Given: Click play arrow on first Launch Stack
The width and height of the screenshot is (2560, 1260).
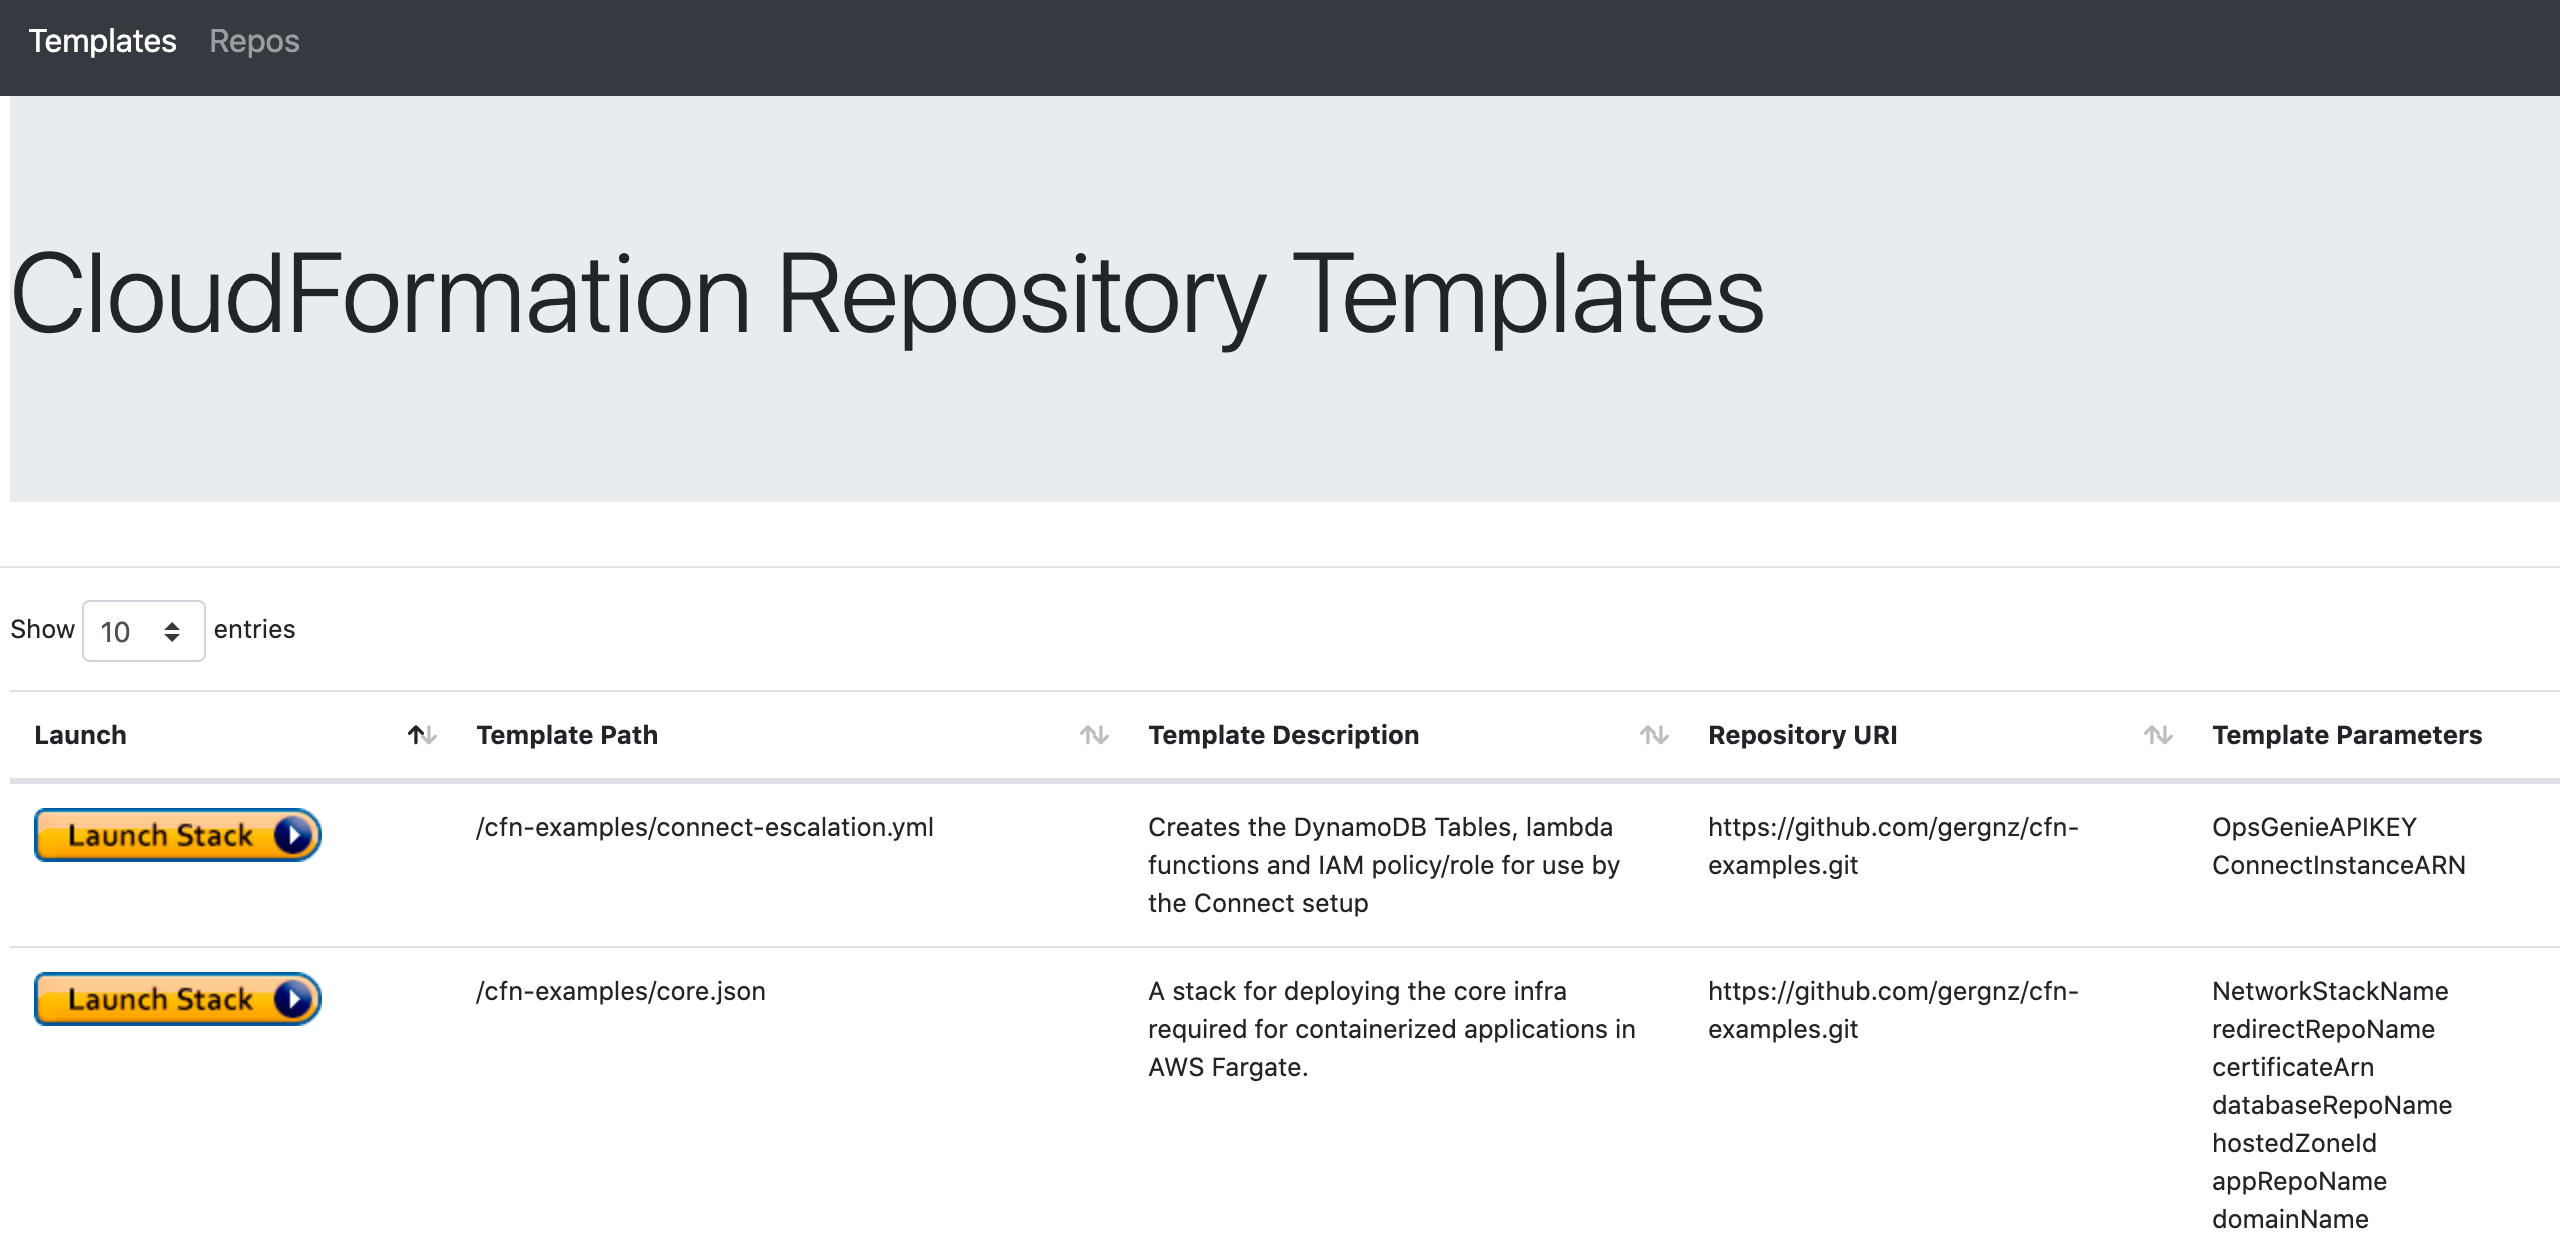Looking at the screenshot, I should point(293,835).
